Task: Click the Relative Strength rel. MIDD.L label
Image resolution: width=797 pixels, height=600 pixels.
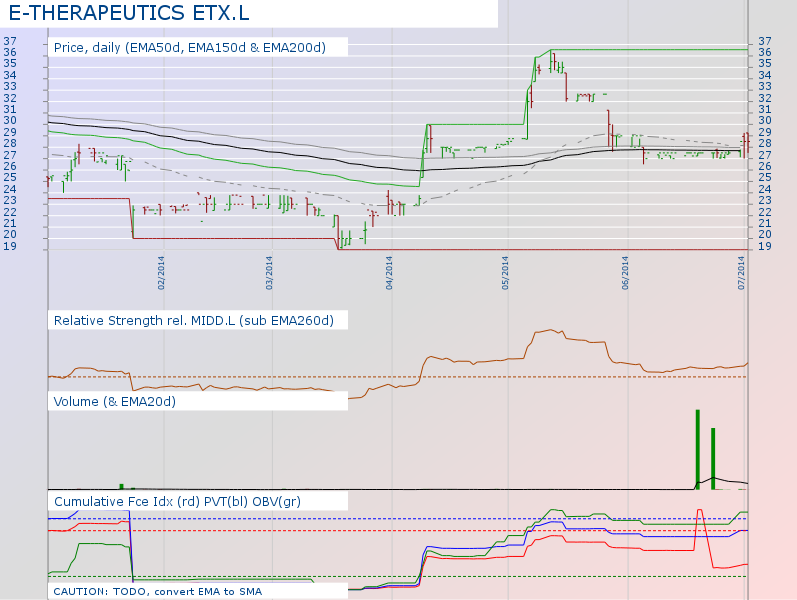Action: pos(194,320)
